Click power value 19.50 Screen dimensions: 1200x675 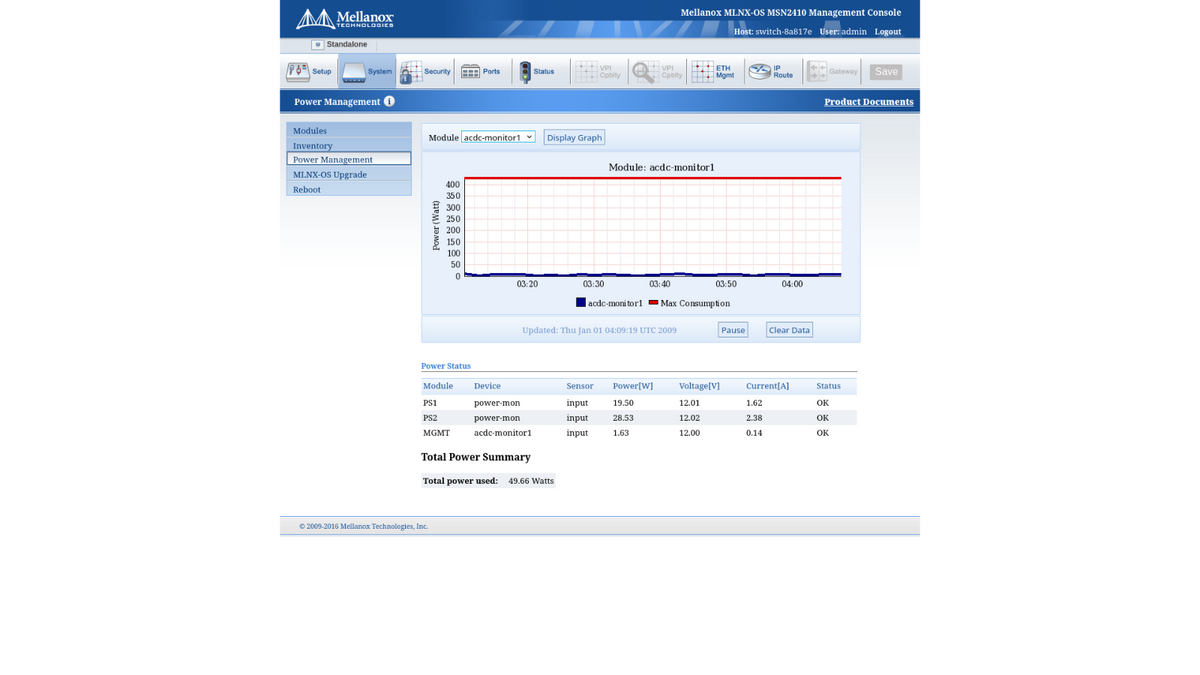point(623,403)
